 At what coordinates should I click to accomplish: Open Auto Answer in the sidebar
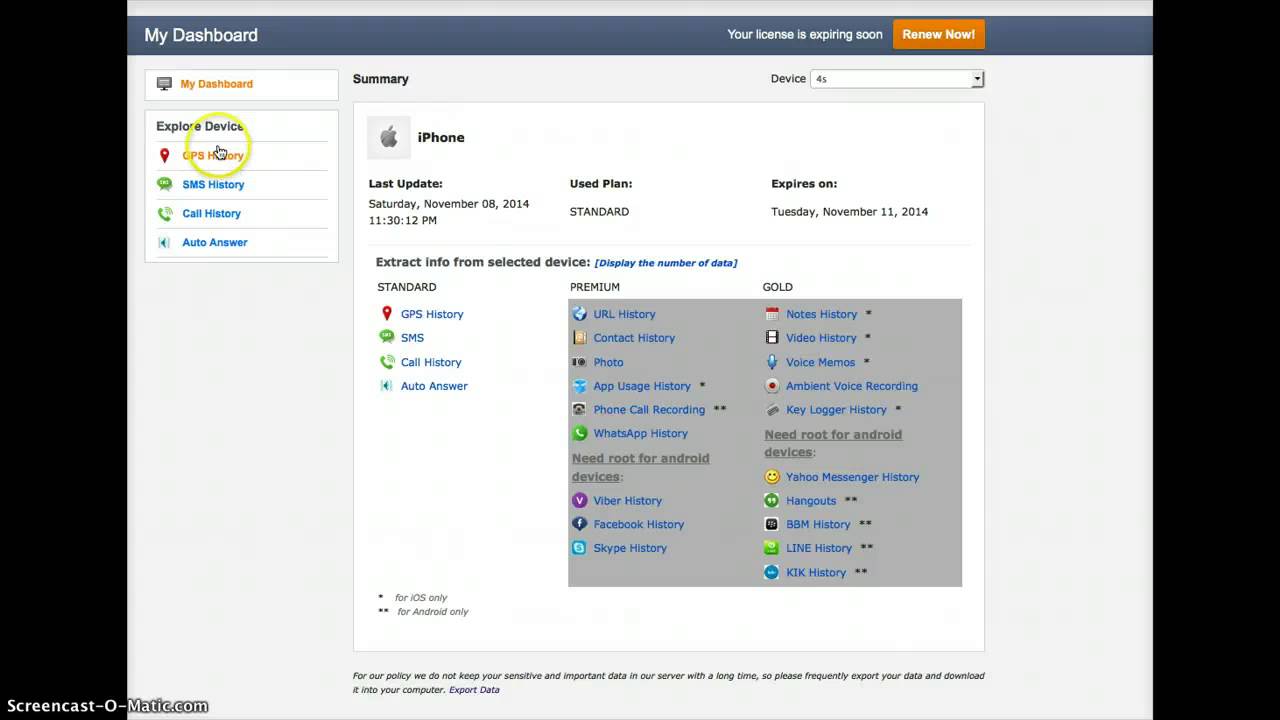click(215, 242)
